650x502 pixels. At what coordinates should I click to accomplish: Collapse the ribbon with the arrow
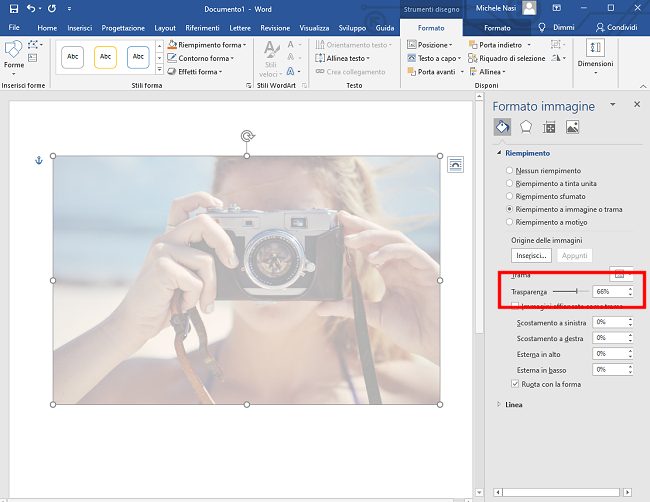pos(643,86)
